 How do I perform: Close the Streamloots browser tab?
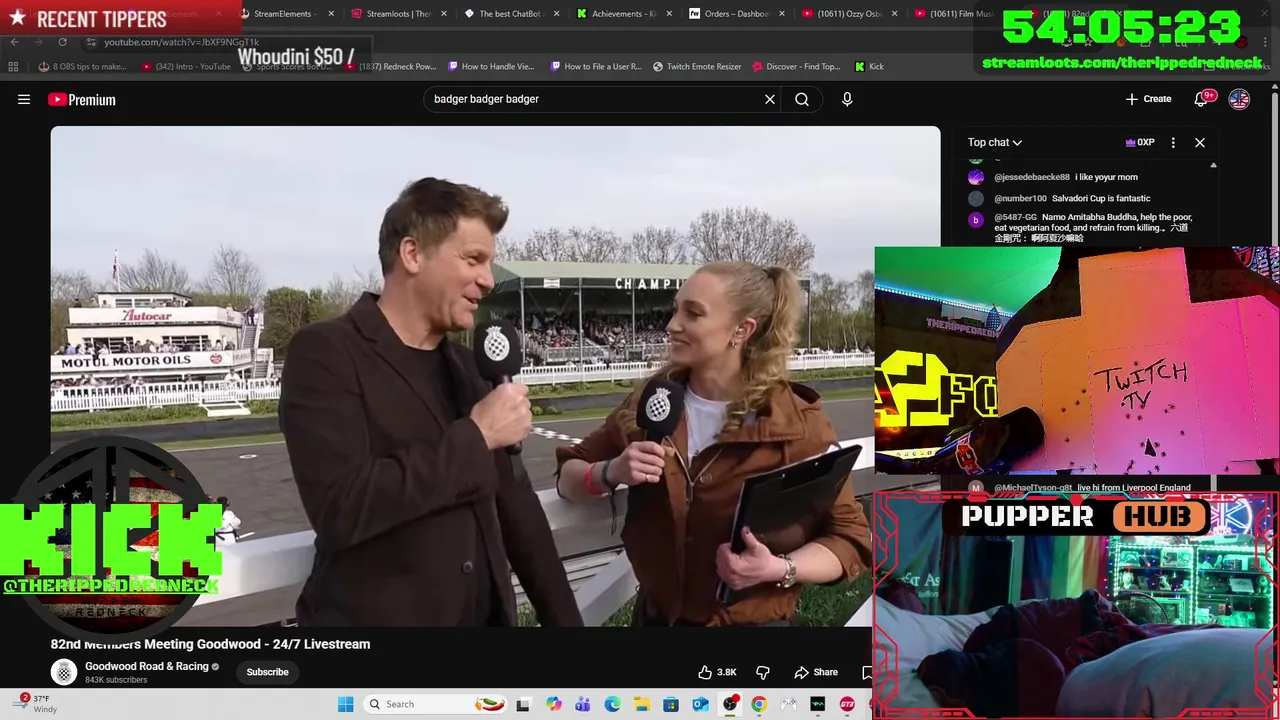443,14
